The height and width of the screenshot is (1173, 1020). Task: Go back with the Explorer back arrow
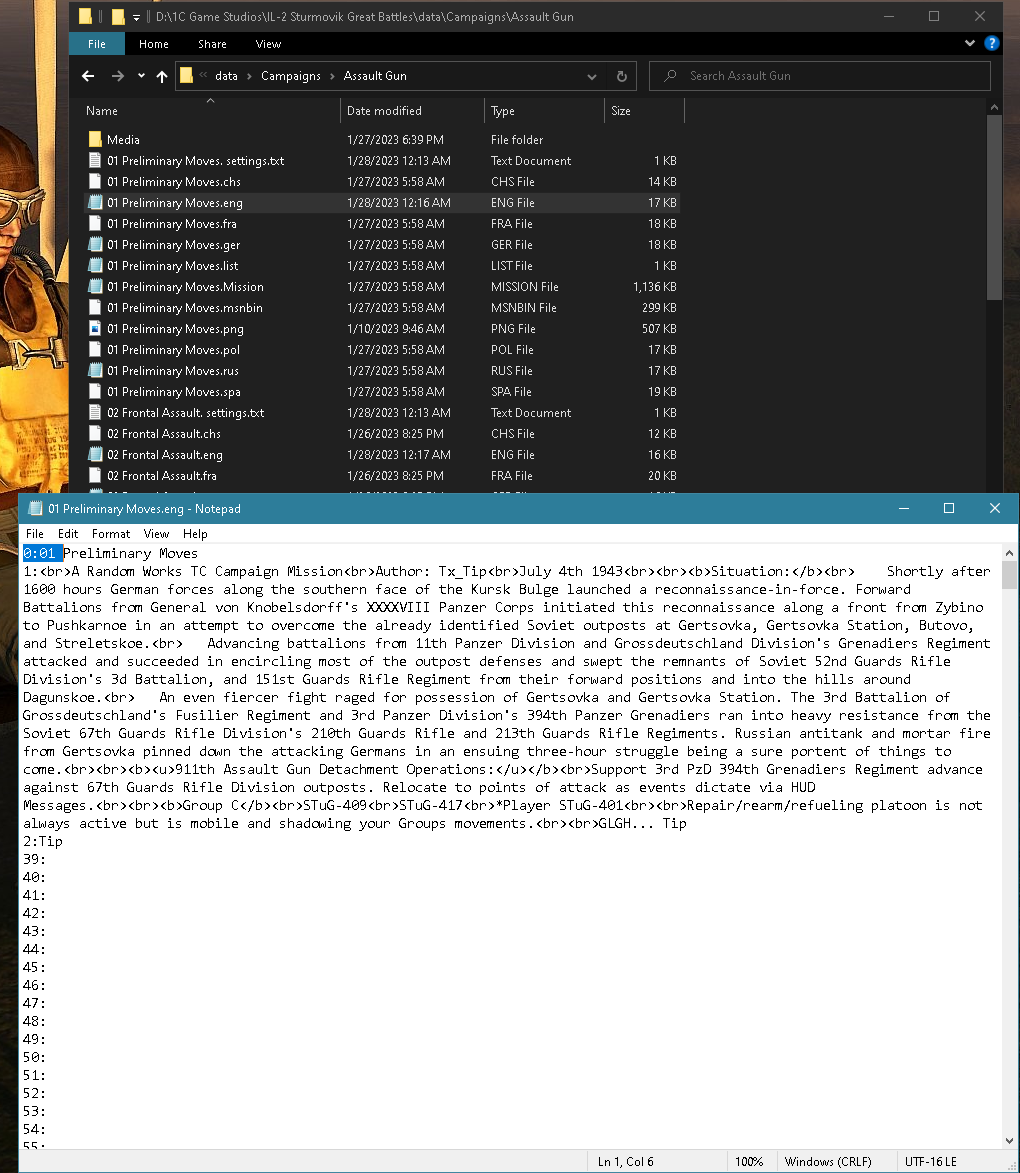click(88, 76)
